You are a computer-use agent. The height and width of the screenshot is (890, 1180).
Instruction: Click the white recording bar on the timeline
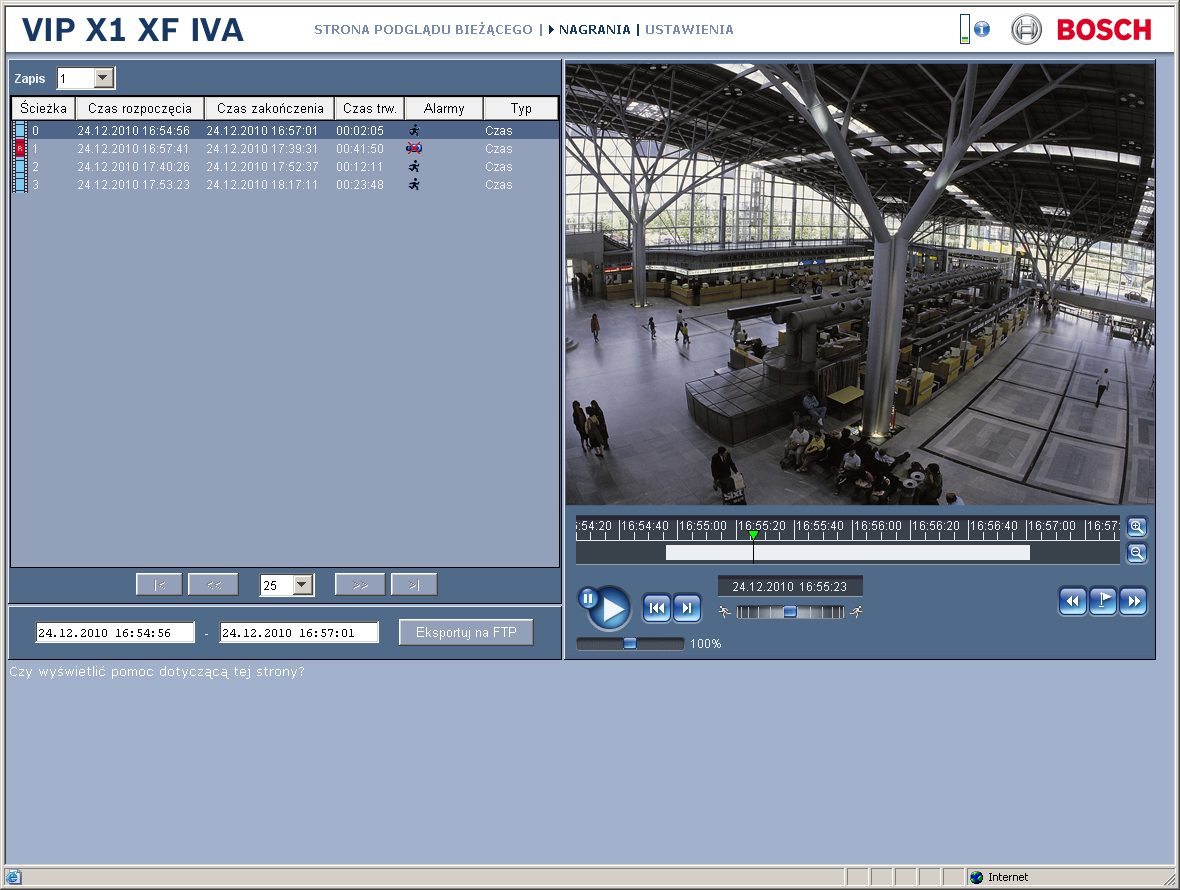(x=847, y=553)
